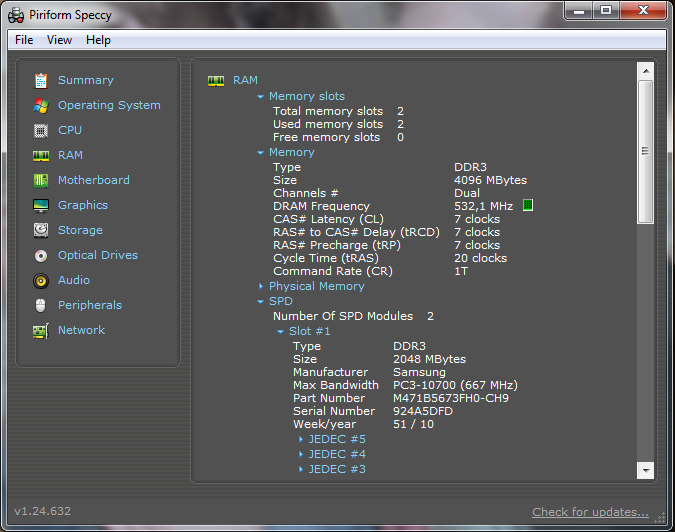675x532 pixels.
Task: Go to the Summary section
Action: click(86, 80)
